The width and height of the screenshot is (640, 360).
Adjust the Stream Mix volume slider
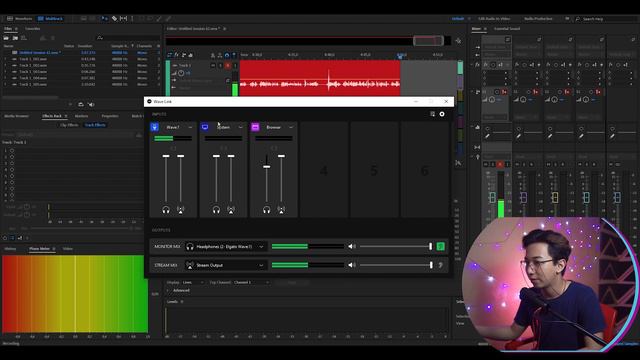pyautogui.click(x=396, y=265)
